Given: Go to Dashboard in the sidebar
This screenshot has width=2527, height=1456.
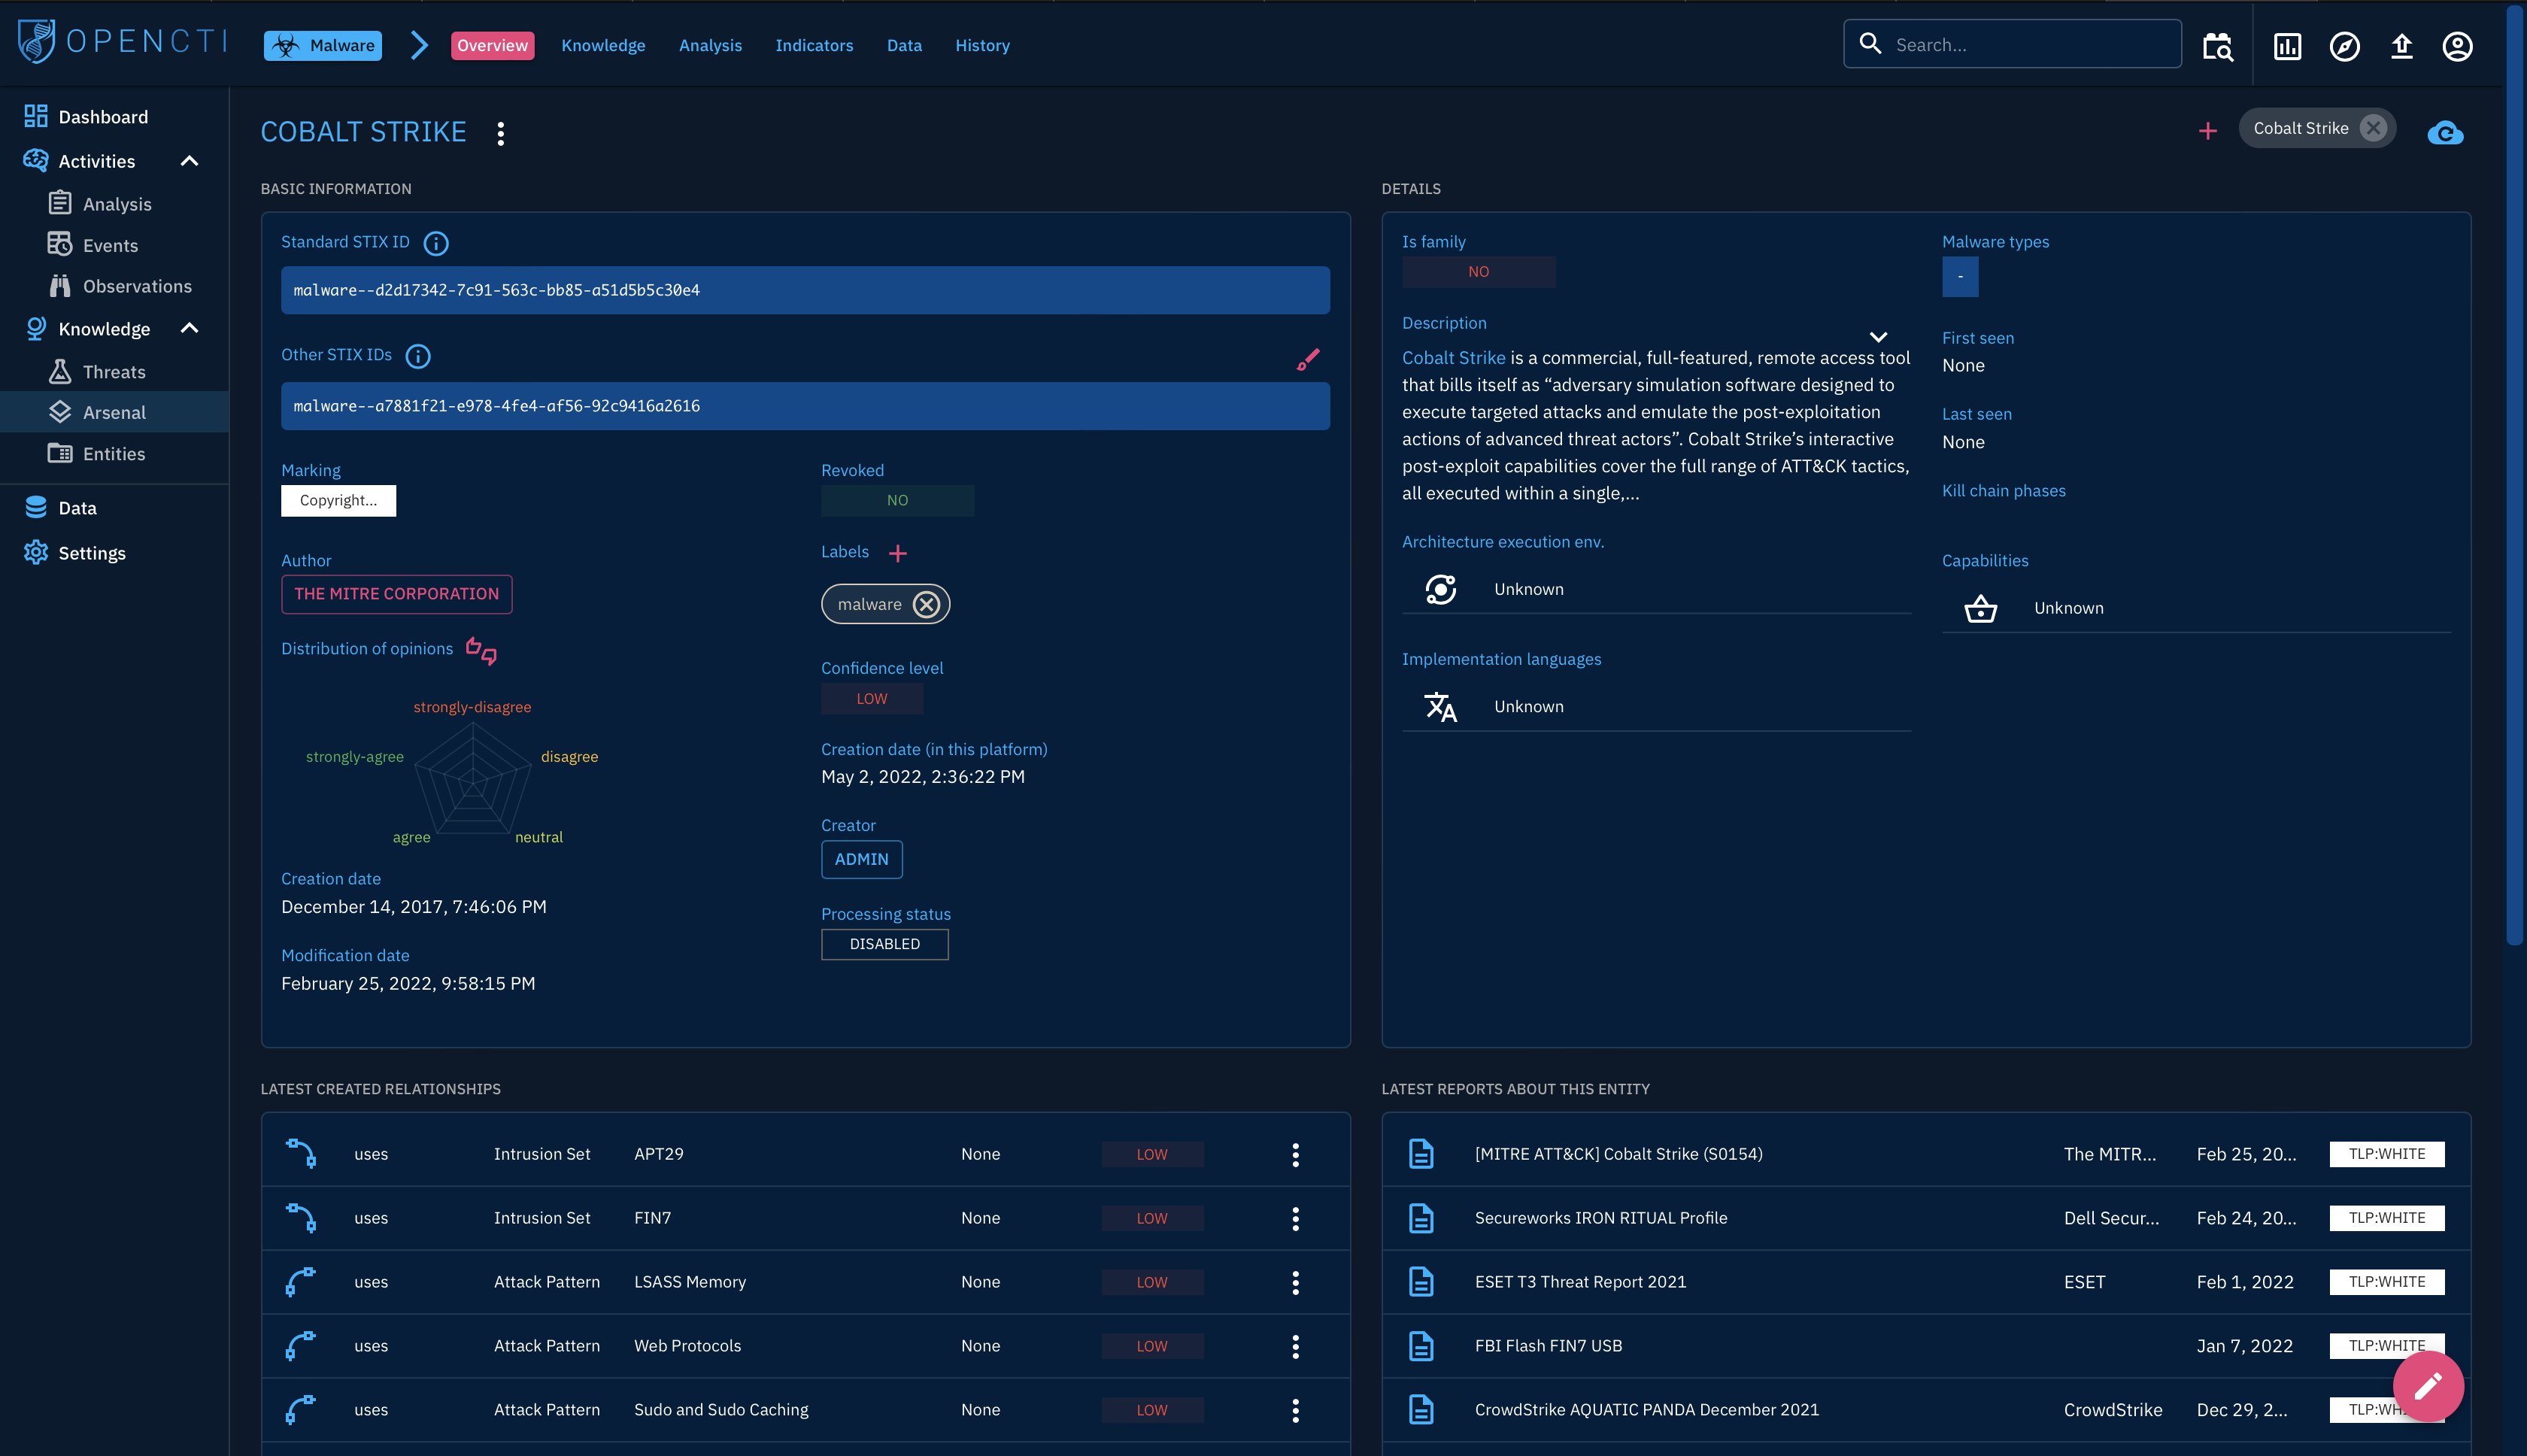Looking at the screenshot, I should click(114, 117).
